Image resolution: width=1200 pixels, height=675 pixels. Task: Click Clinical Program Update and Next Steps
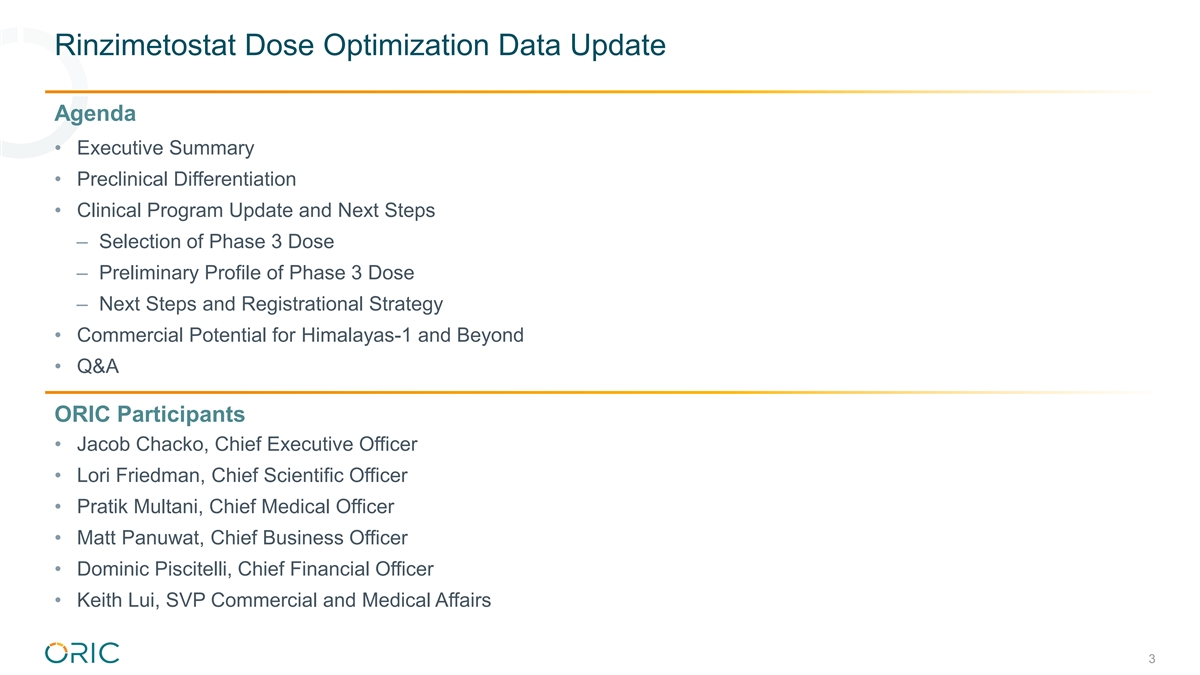tap(255, 210)
